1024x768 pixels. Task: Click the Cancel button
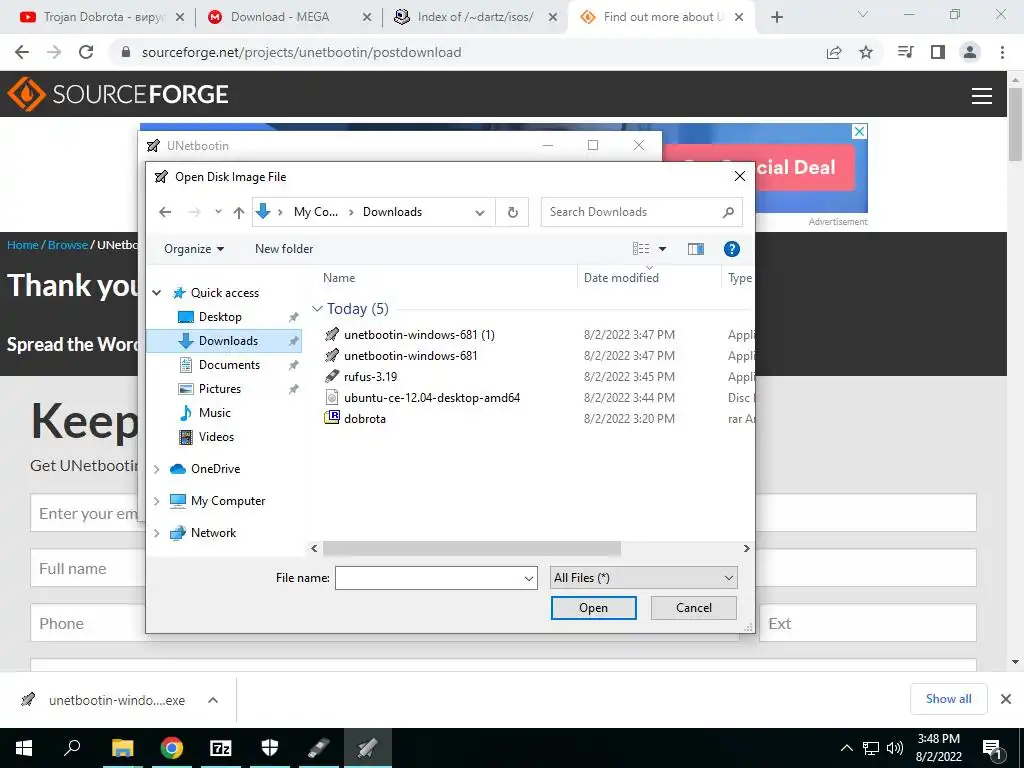694,608
